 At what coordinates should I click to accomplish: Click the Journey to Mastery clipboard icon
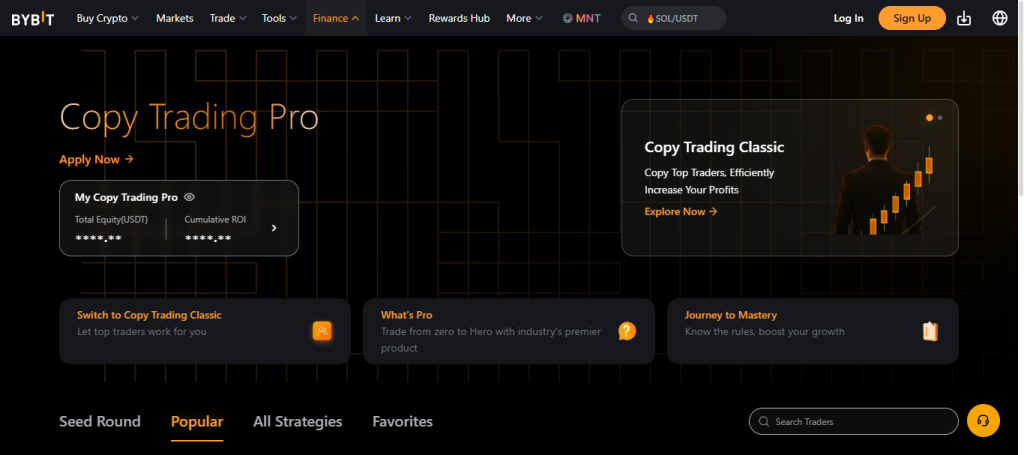[x=930, y=332]
